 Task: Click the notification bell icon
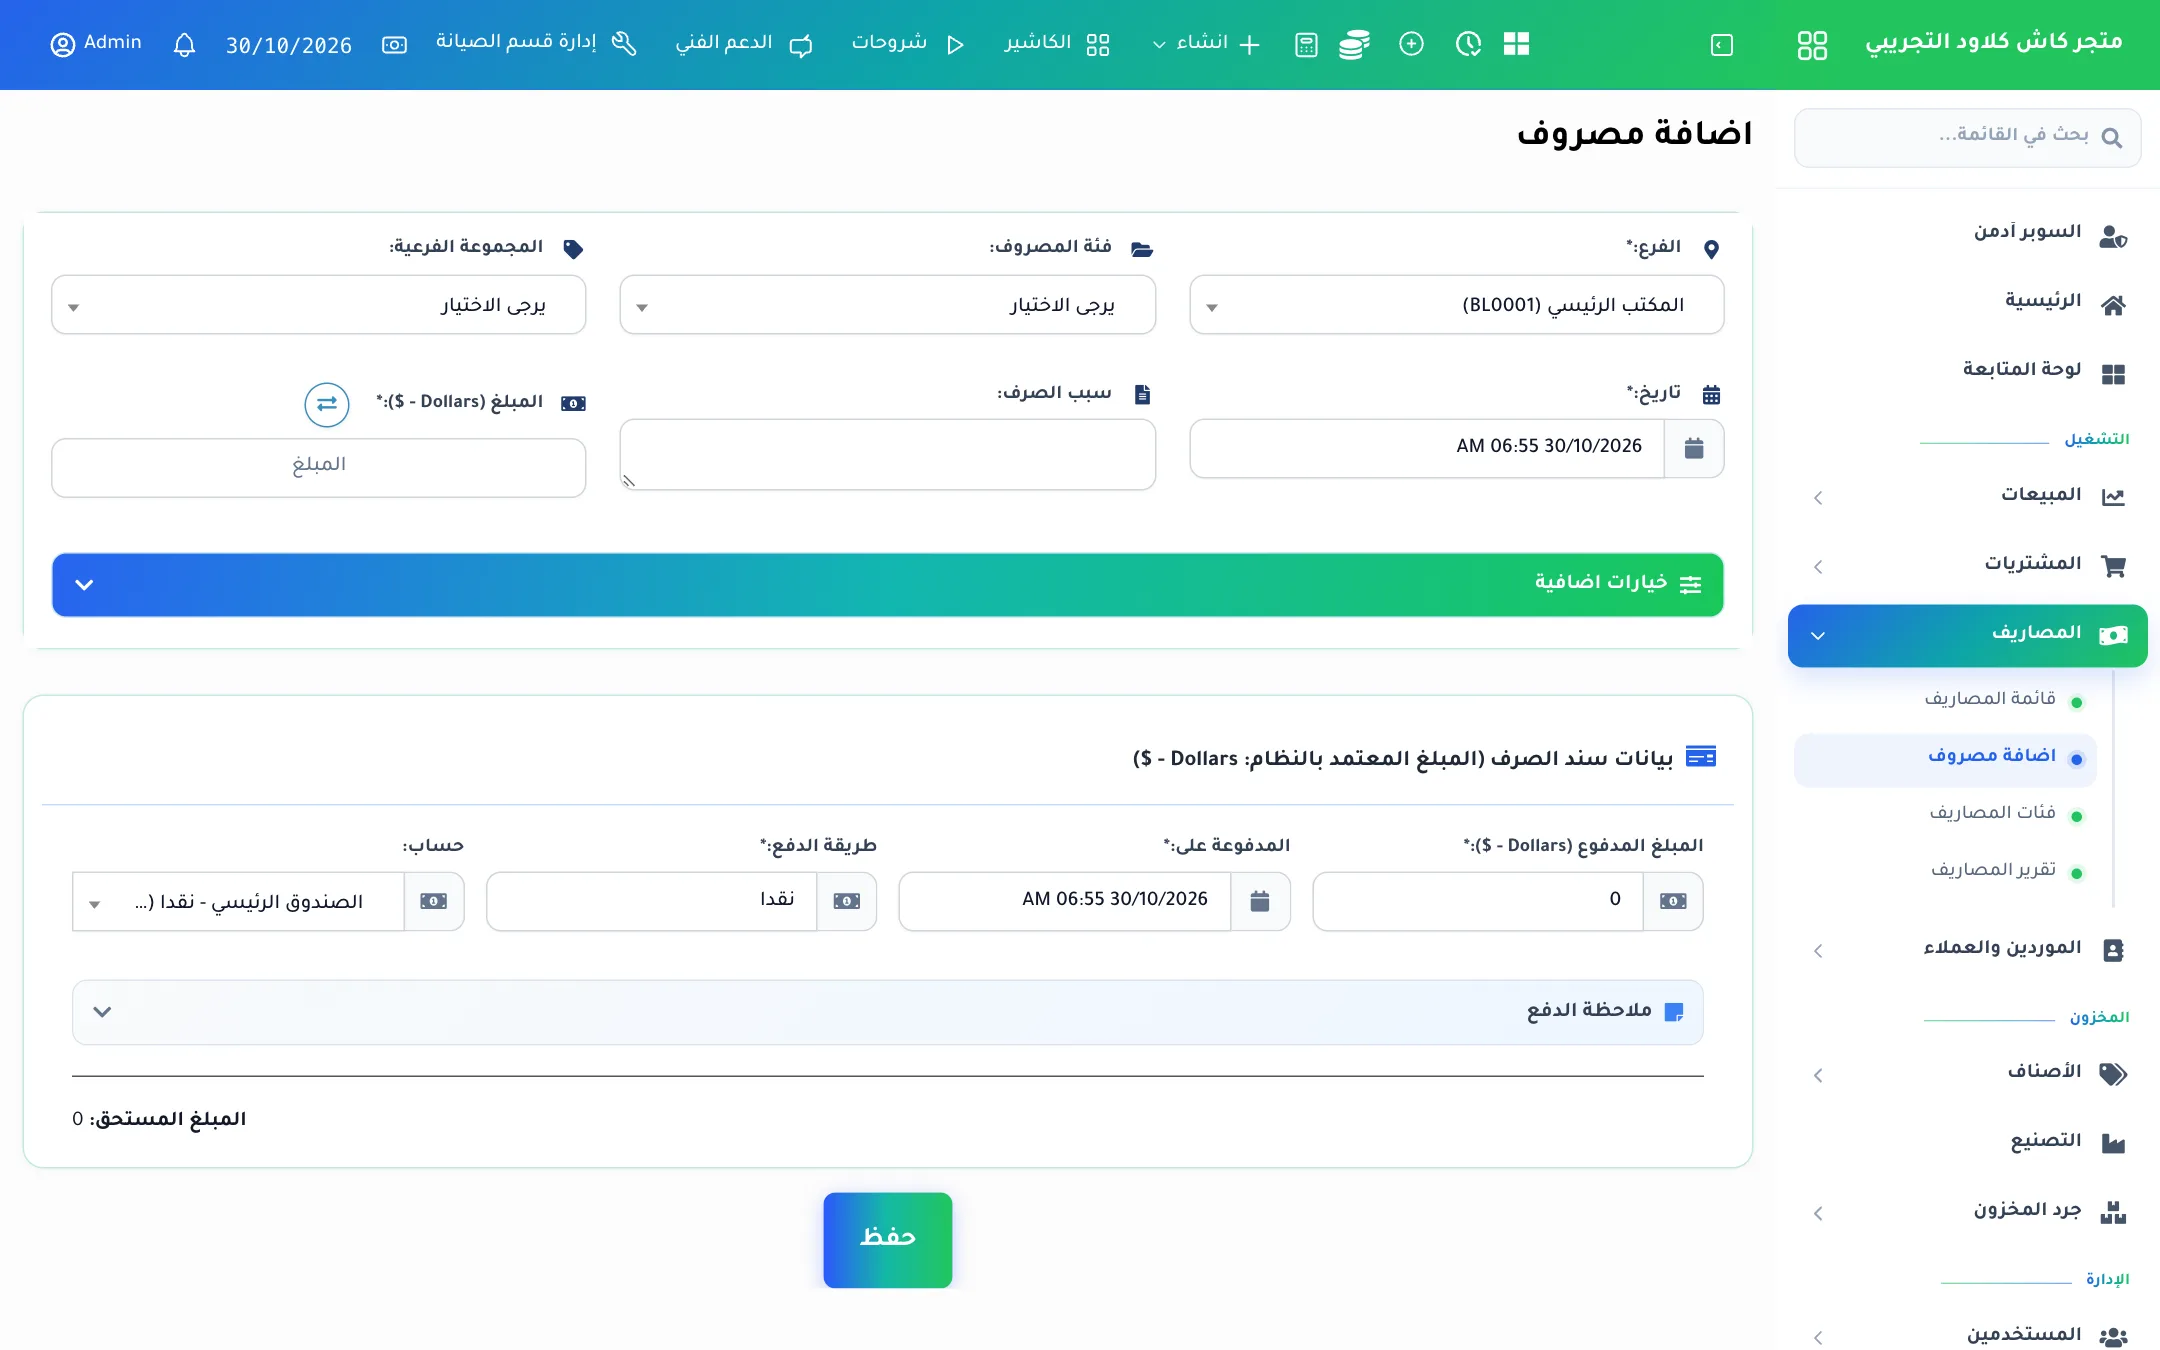[184, 45]
